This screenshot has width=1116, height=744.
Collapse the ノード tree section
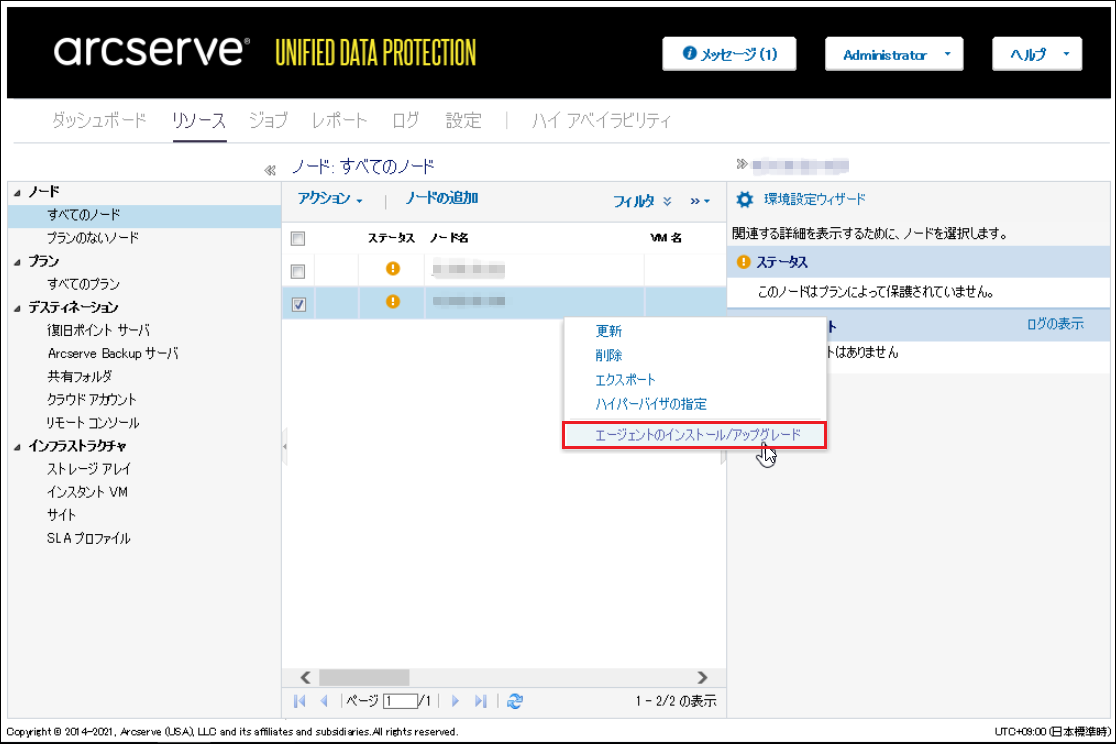tap(17, 192)
